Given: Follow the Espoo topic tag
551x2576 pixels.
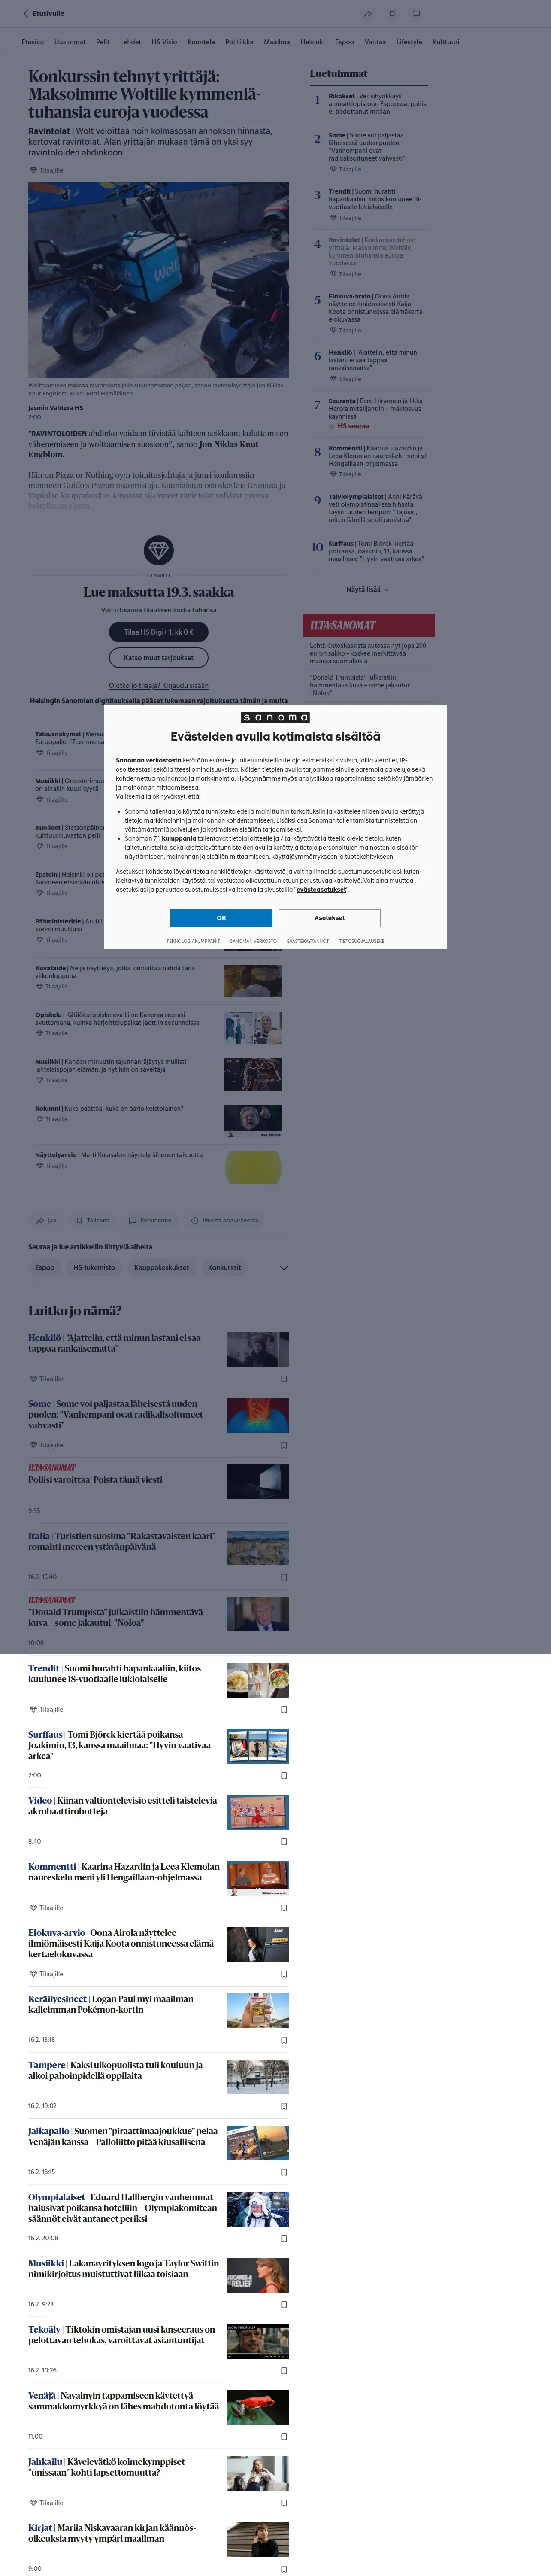Looking at the screenshot, I should [x=45, y=1267].
